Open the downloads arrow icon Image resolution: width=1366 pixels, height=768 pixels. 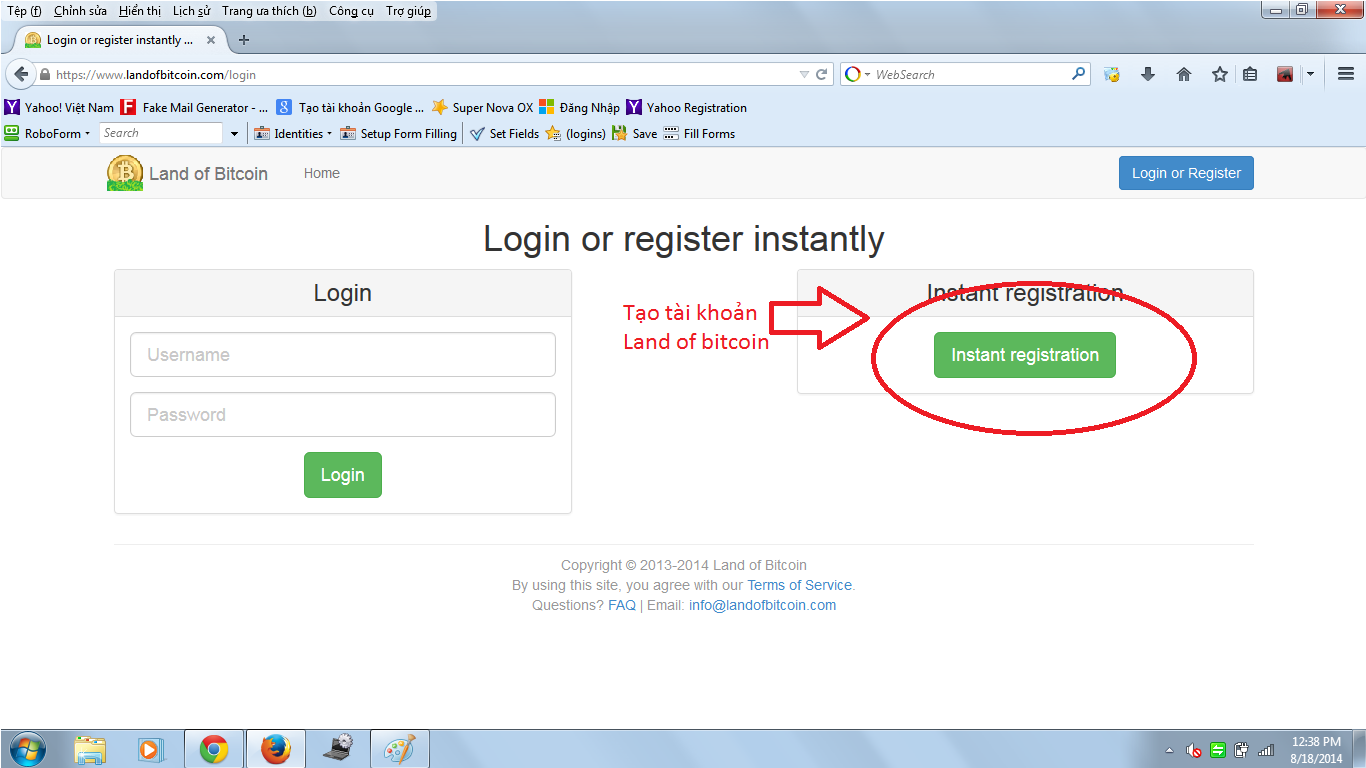pyautogui.click(x=1148, y=74)
